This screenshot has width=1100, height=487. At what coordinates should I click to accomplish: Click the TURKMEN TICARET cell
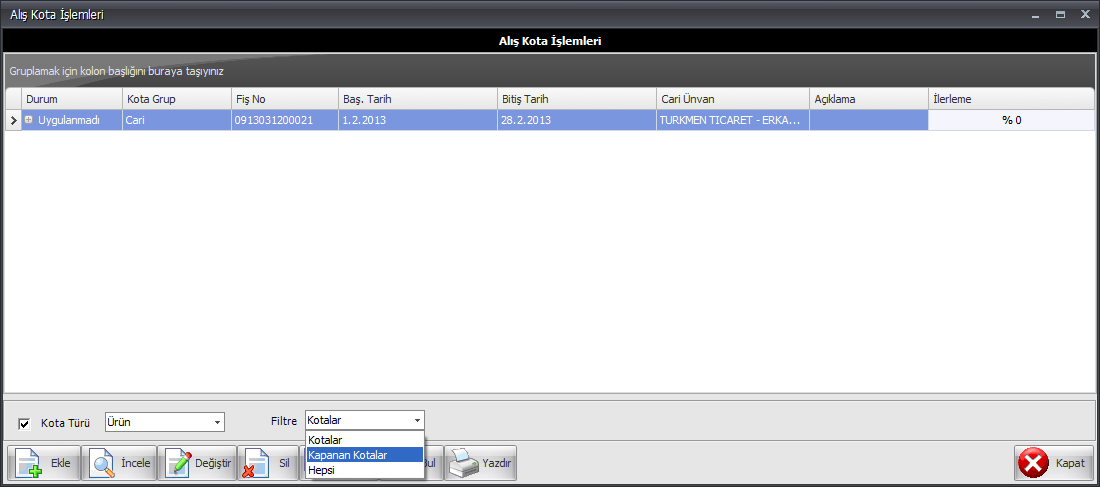click(x=733, y=120)
